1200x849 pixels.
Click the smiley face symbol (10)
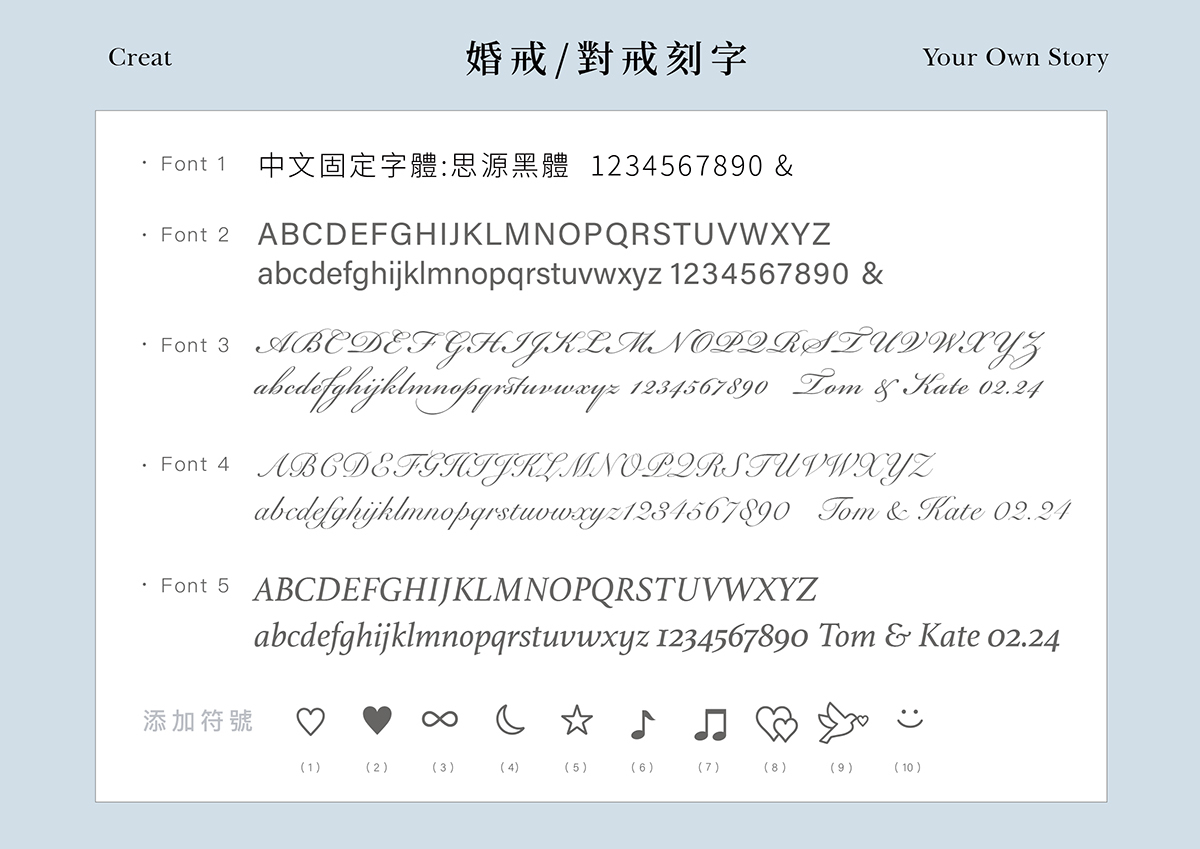point(909,718)
